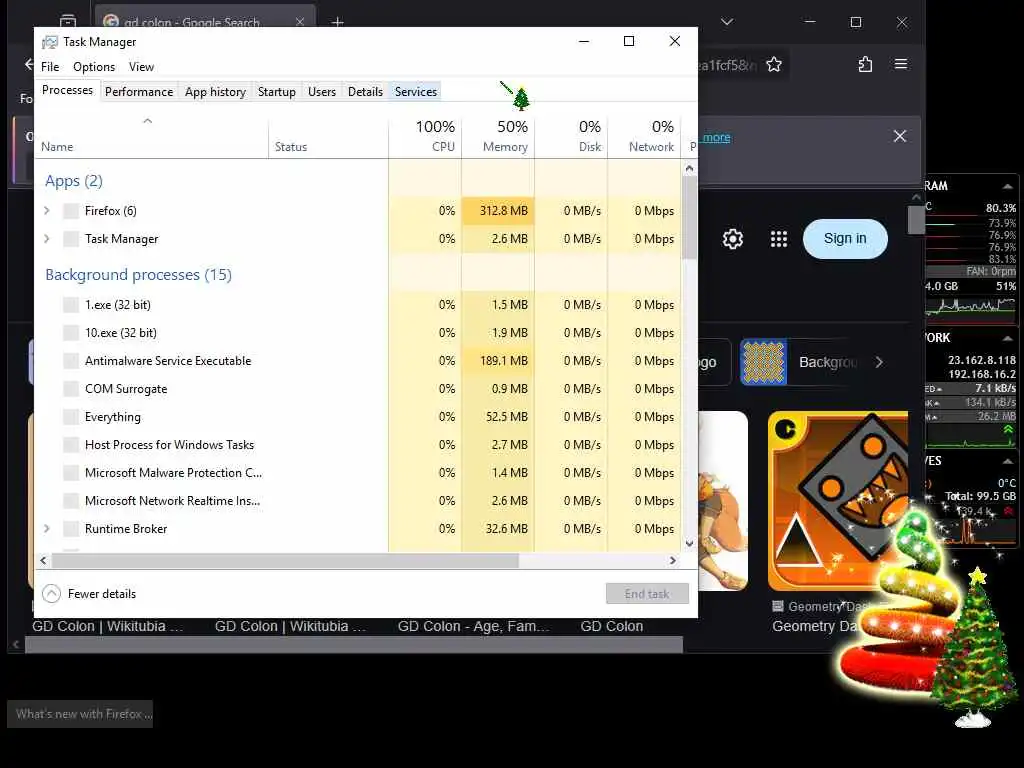Image resolution: width=1024 pixels, height=768 pixels.
Task: Click the Firefox page vertical scrollbar thumb
Action: [x=916, y=219]
